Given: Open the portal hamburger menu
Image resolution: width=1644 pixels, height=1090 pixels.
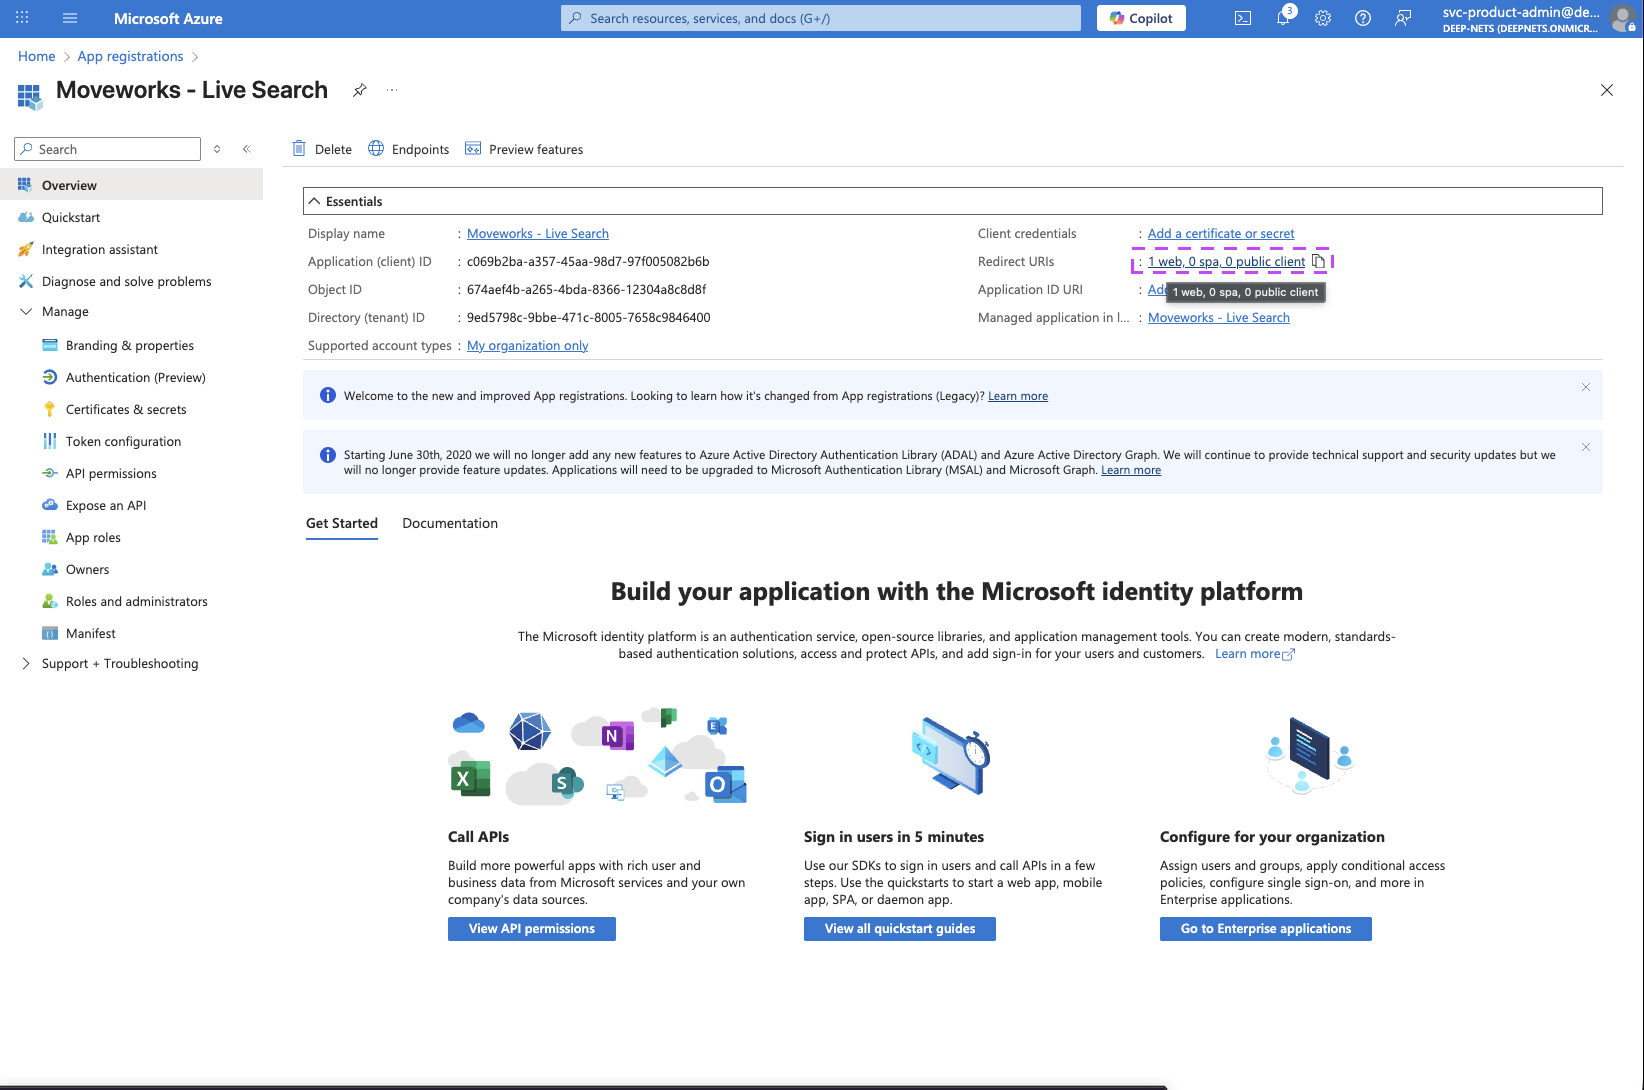Looking at the screenshot, I should pyautogui.click(x=70, y=18).
